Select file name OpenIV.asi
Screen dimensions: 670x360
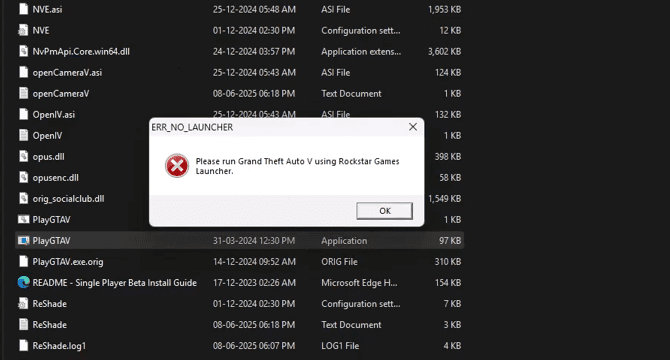tap(53, 114)
